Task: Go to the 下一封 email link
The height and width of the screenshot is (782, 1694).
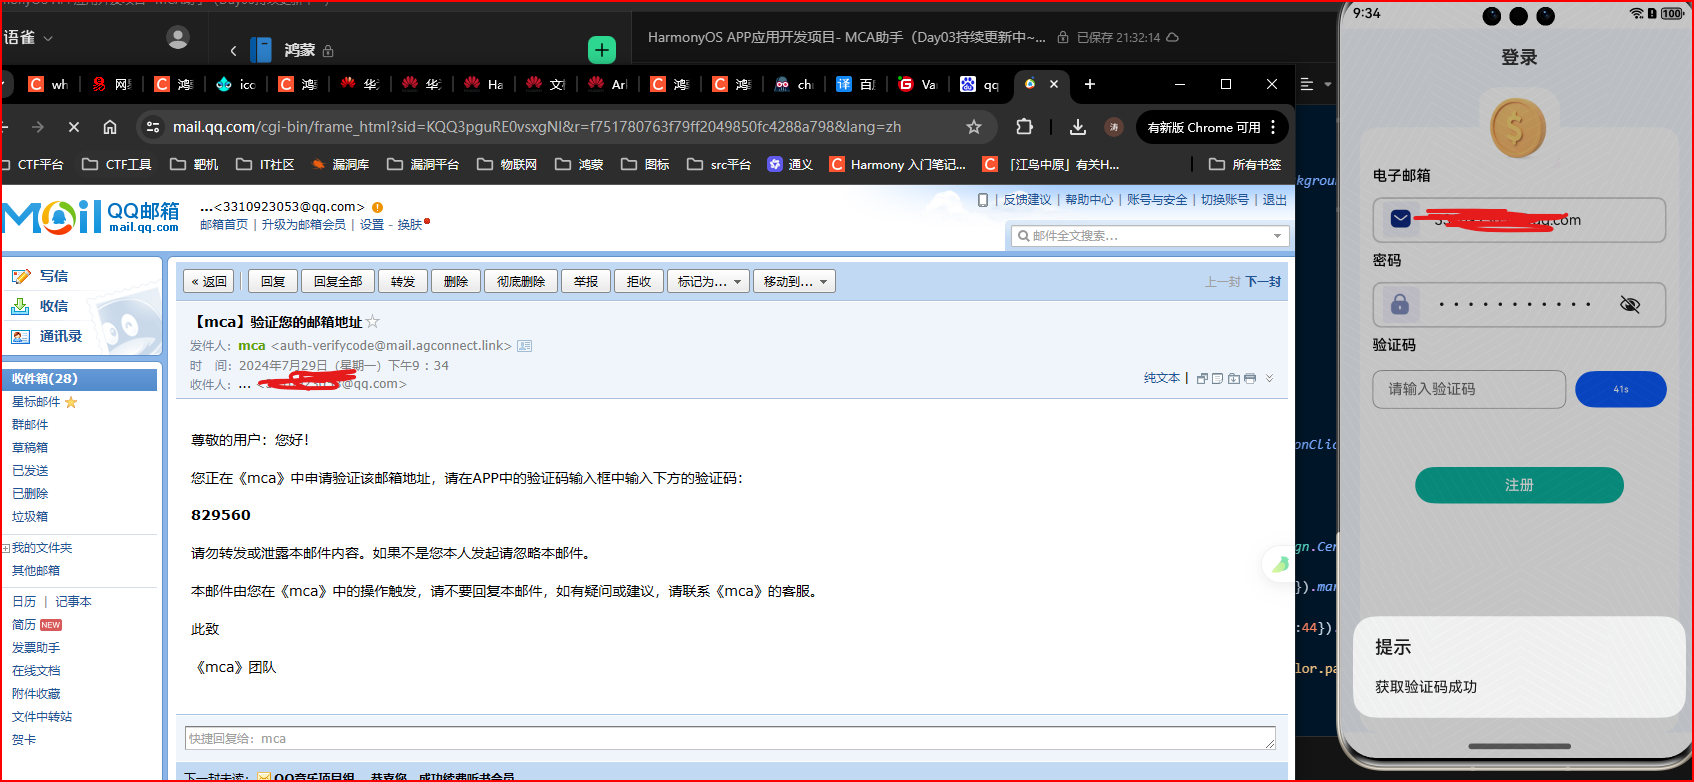Action: click(1263, 282)
